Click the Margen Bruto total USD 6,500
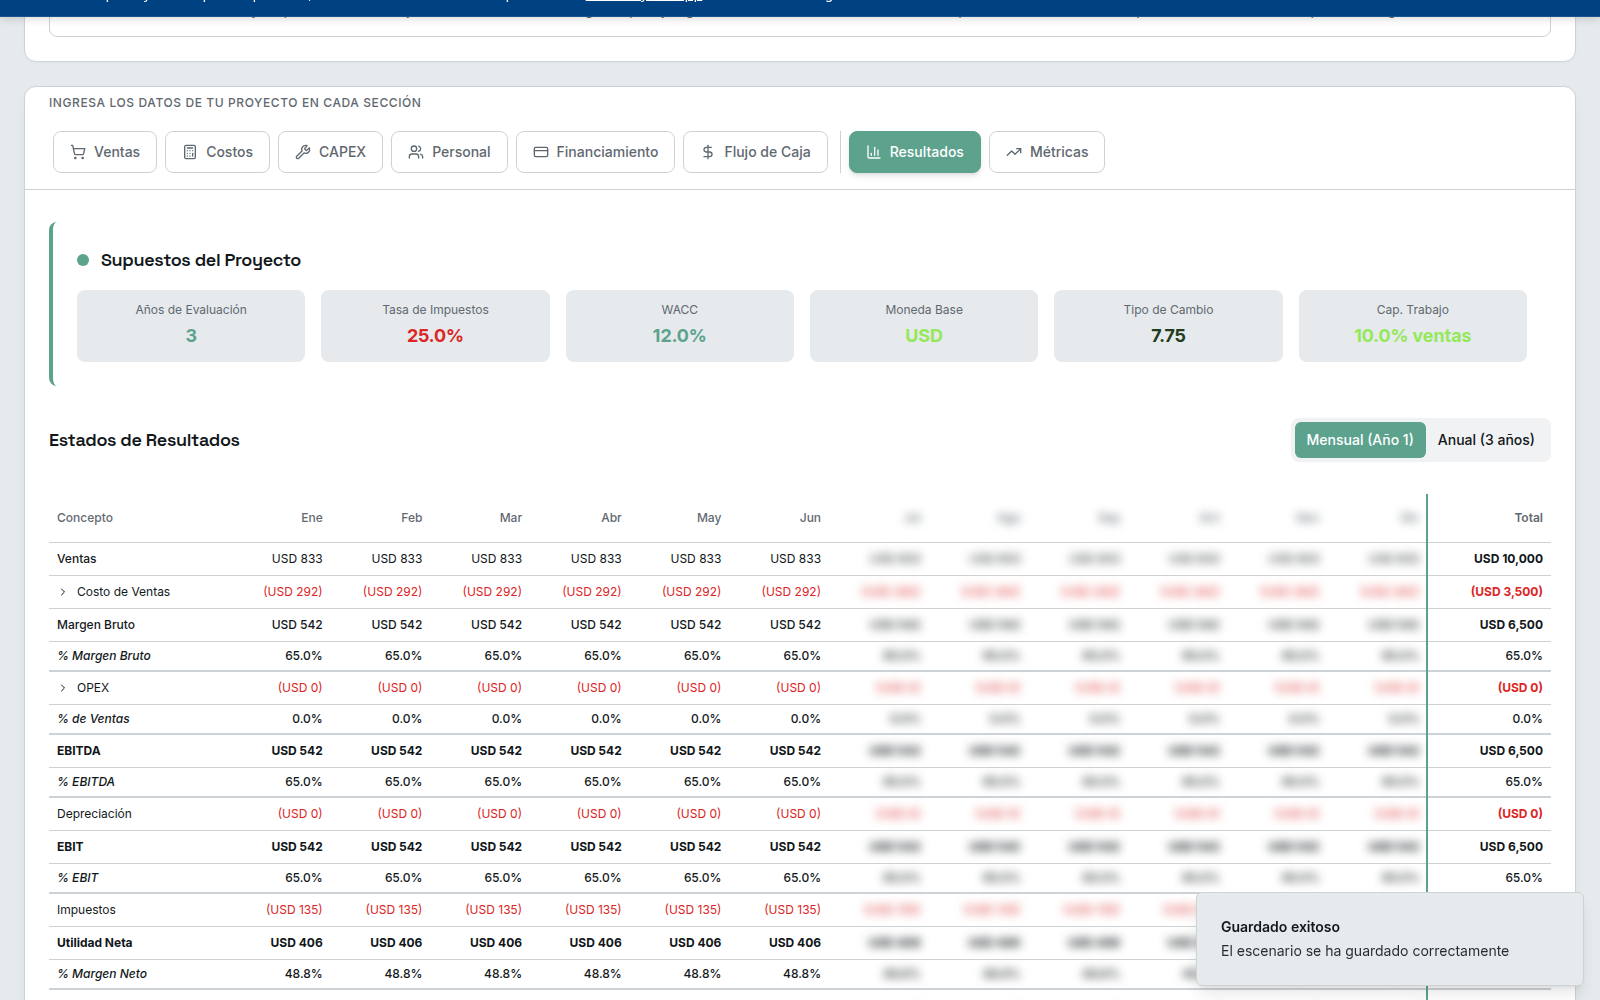The image size is (1600, 1000). (1511, 625)
